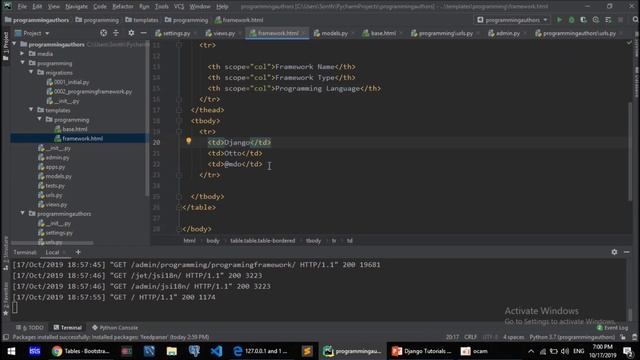The width and height of the screenshot is (640, 360).
Task: Open Sublime Text from taskbar
Action: tap(307, 351)
